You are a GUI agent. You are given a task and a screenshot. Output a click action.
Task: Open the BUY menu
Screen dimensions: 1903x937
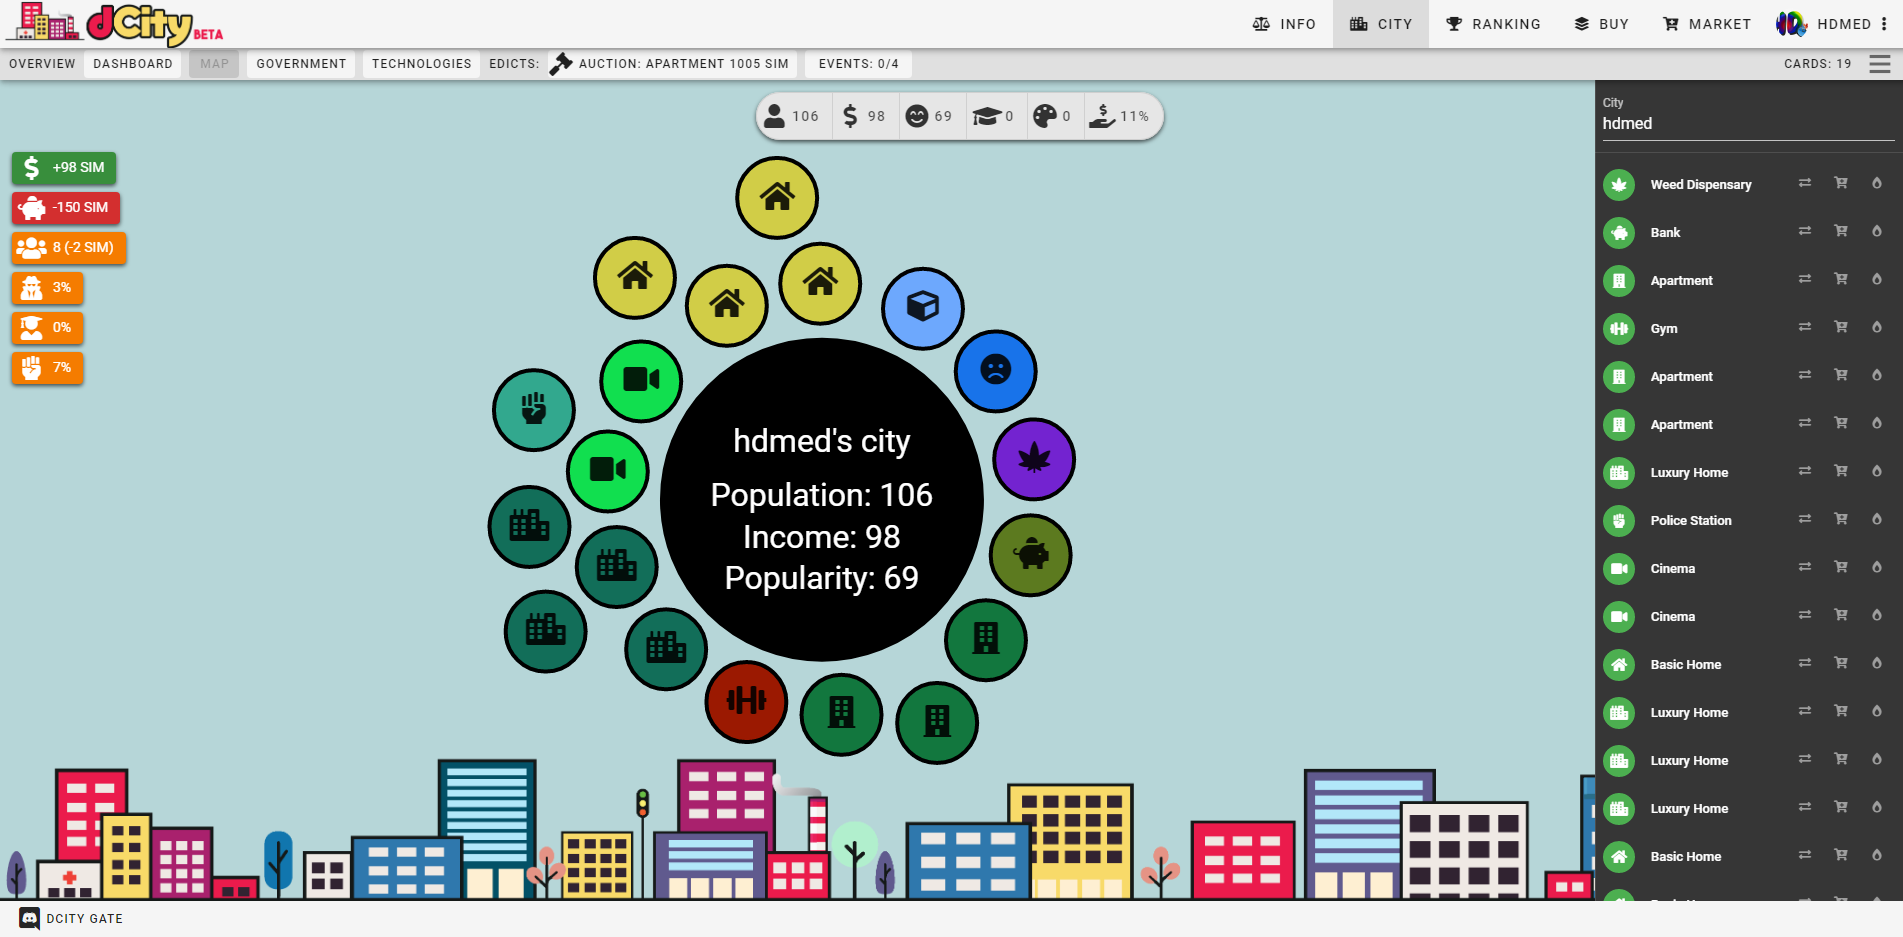pos(1601,24)
